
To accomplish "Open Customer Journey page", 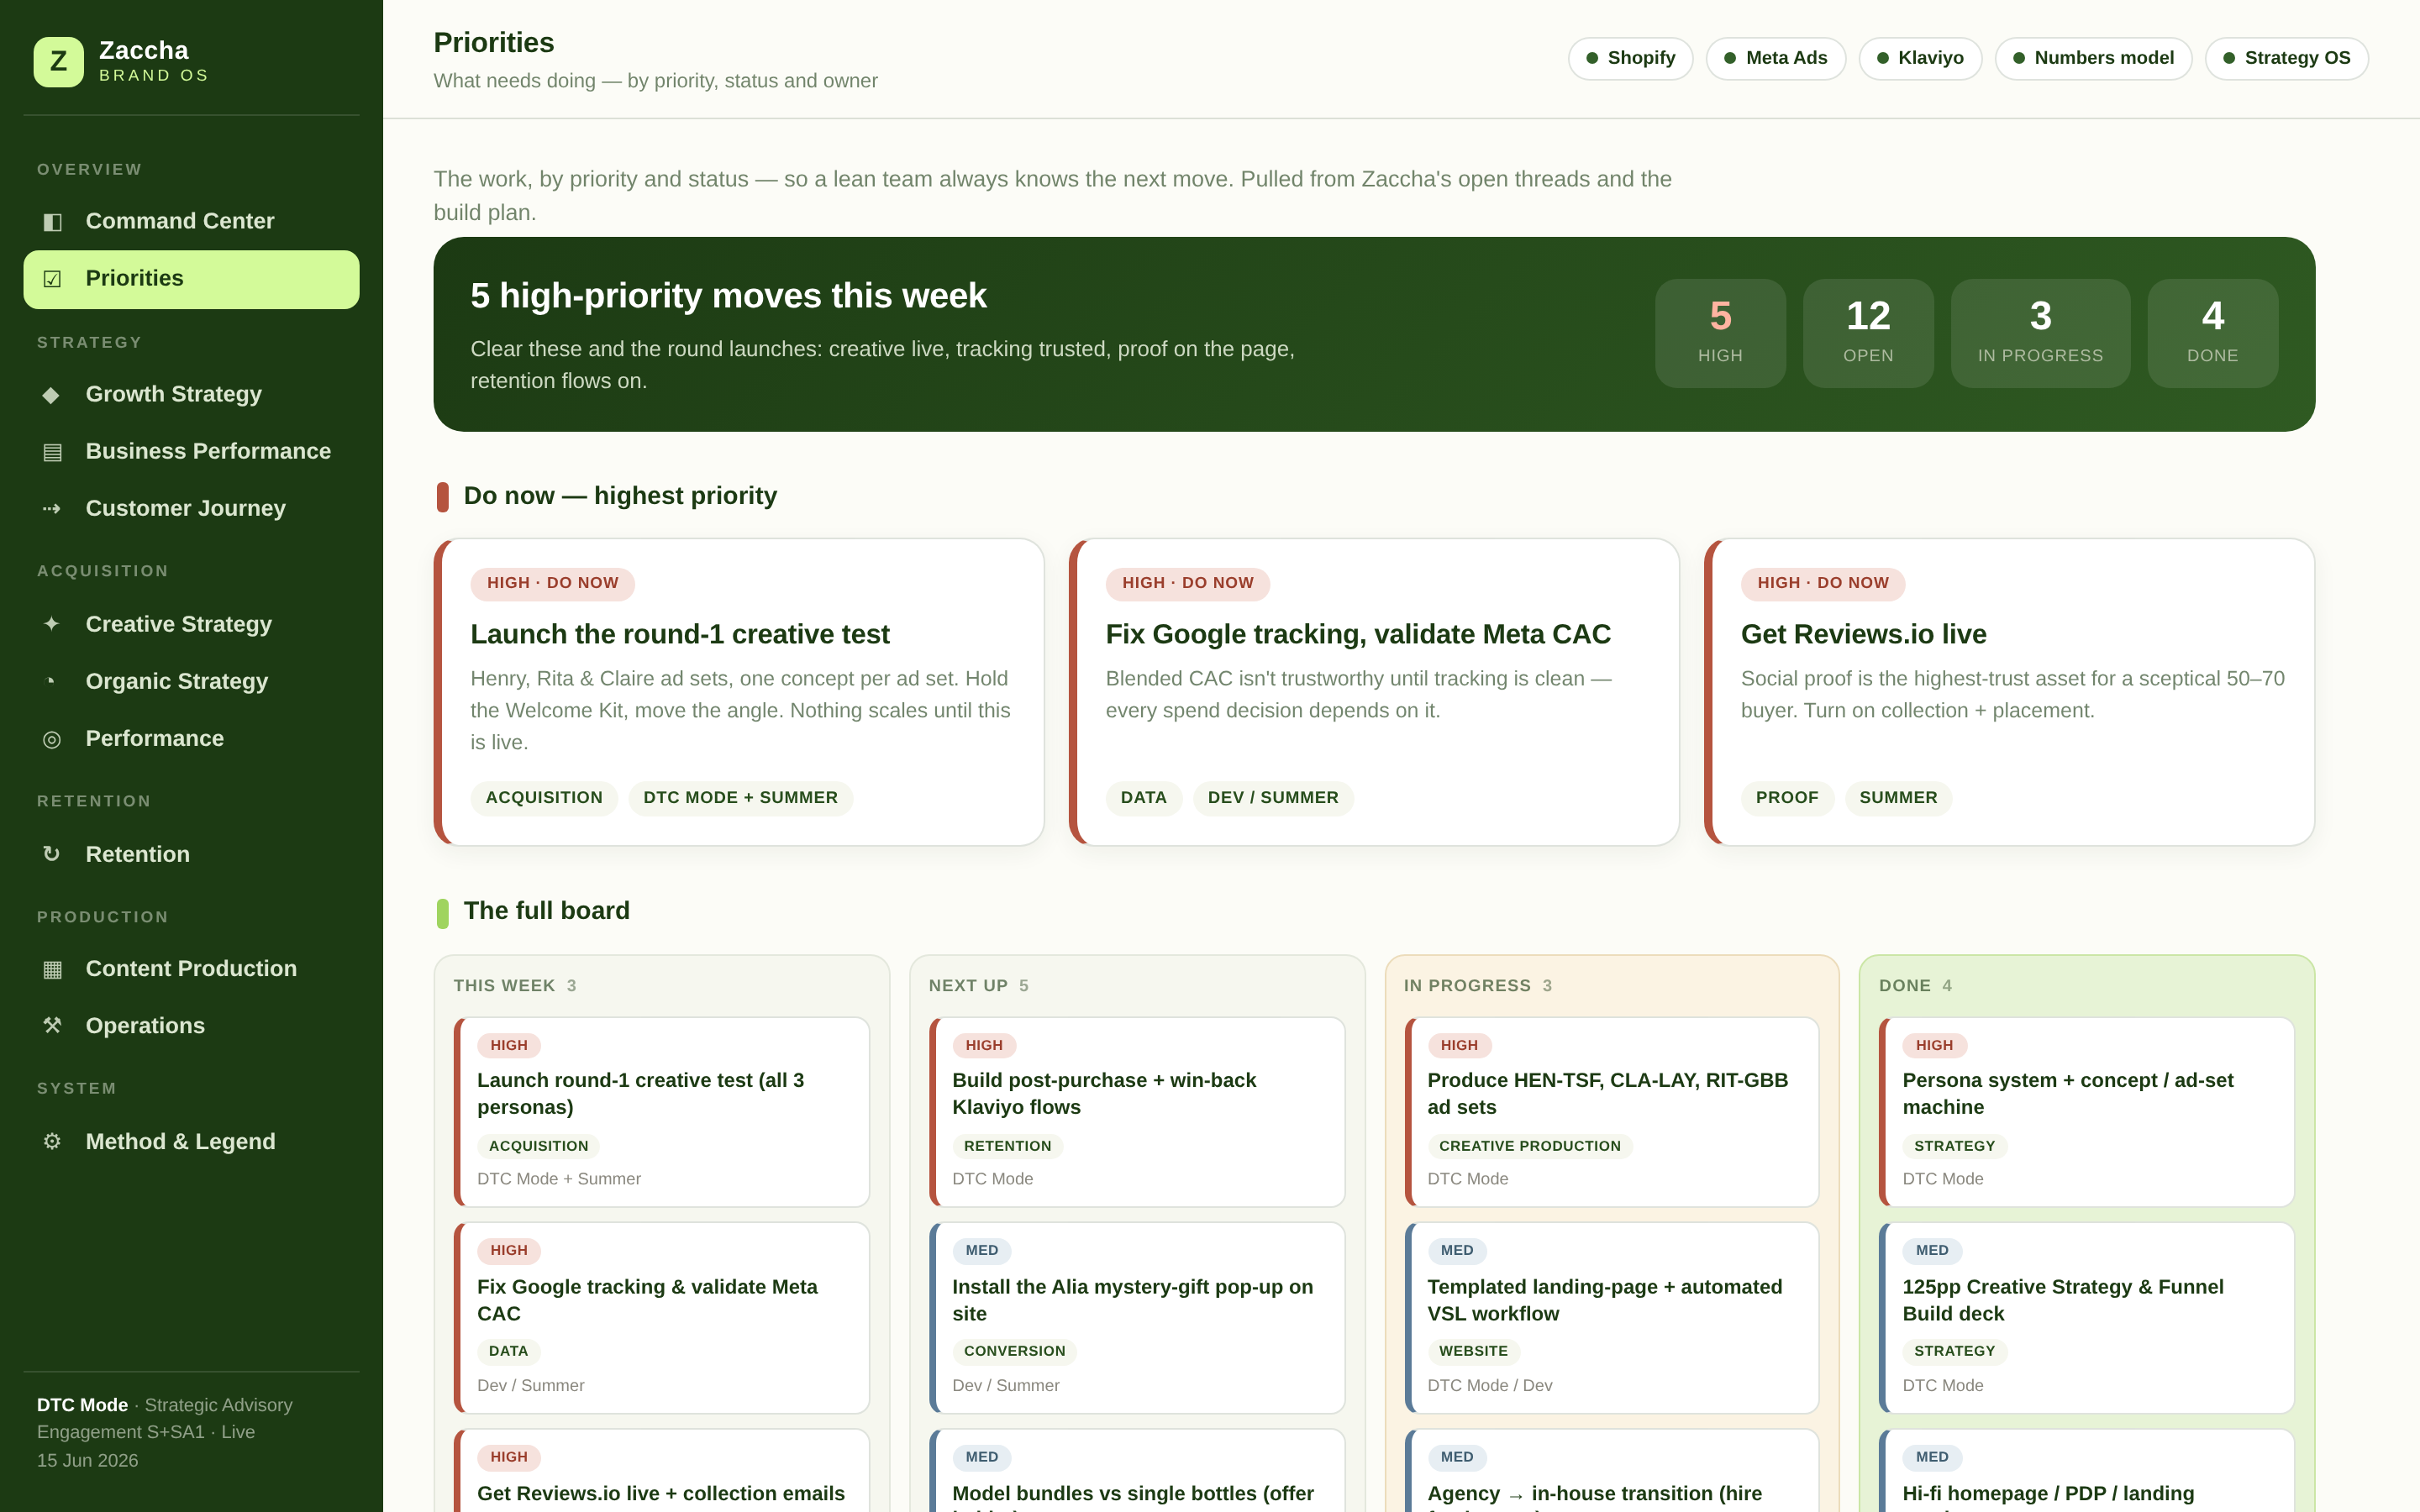I will click(x=191, y=509).
